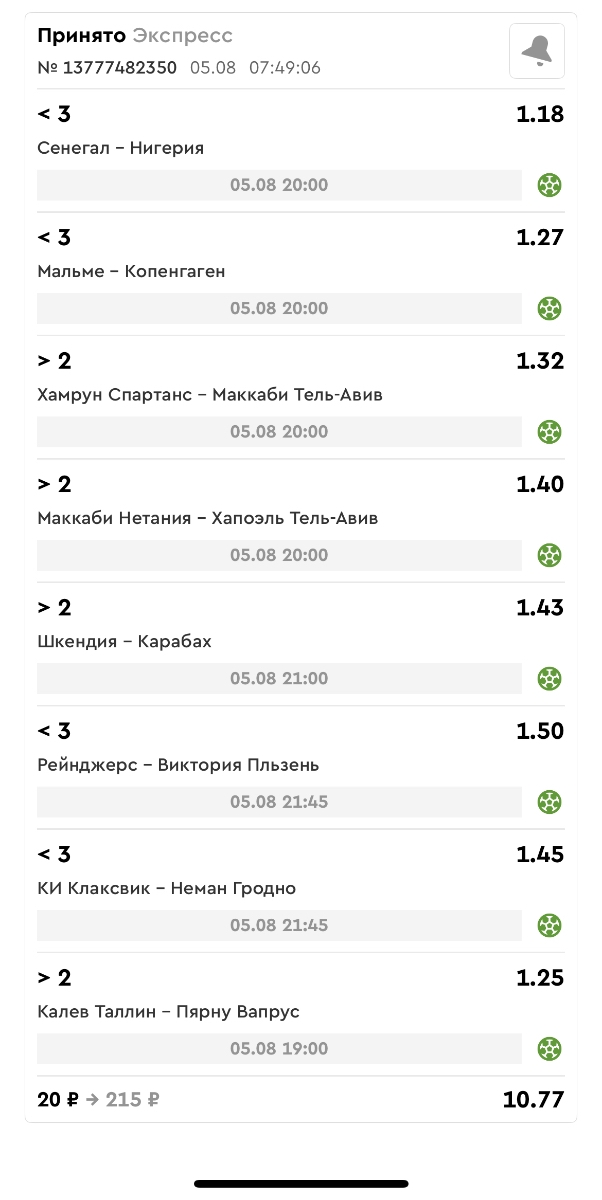This screenshot has width=602, height=1200.
Task: Tap the 05.08 19:00 time bar
Action: tap(279, 1049)
